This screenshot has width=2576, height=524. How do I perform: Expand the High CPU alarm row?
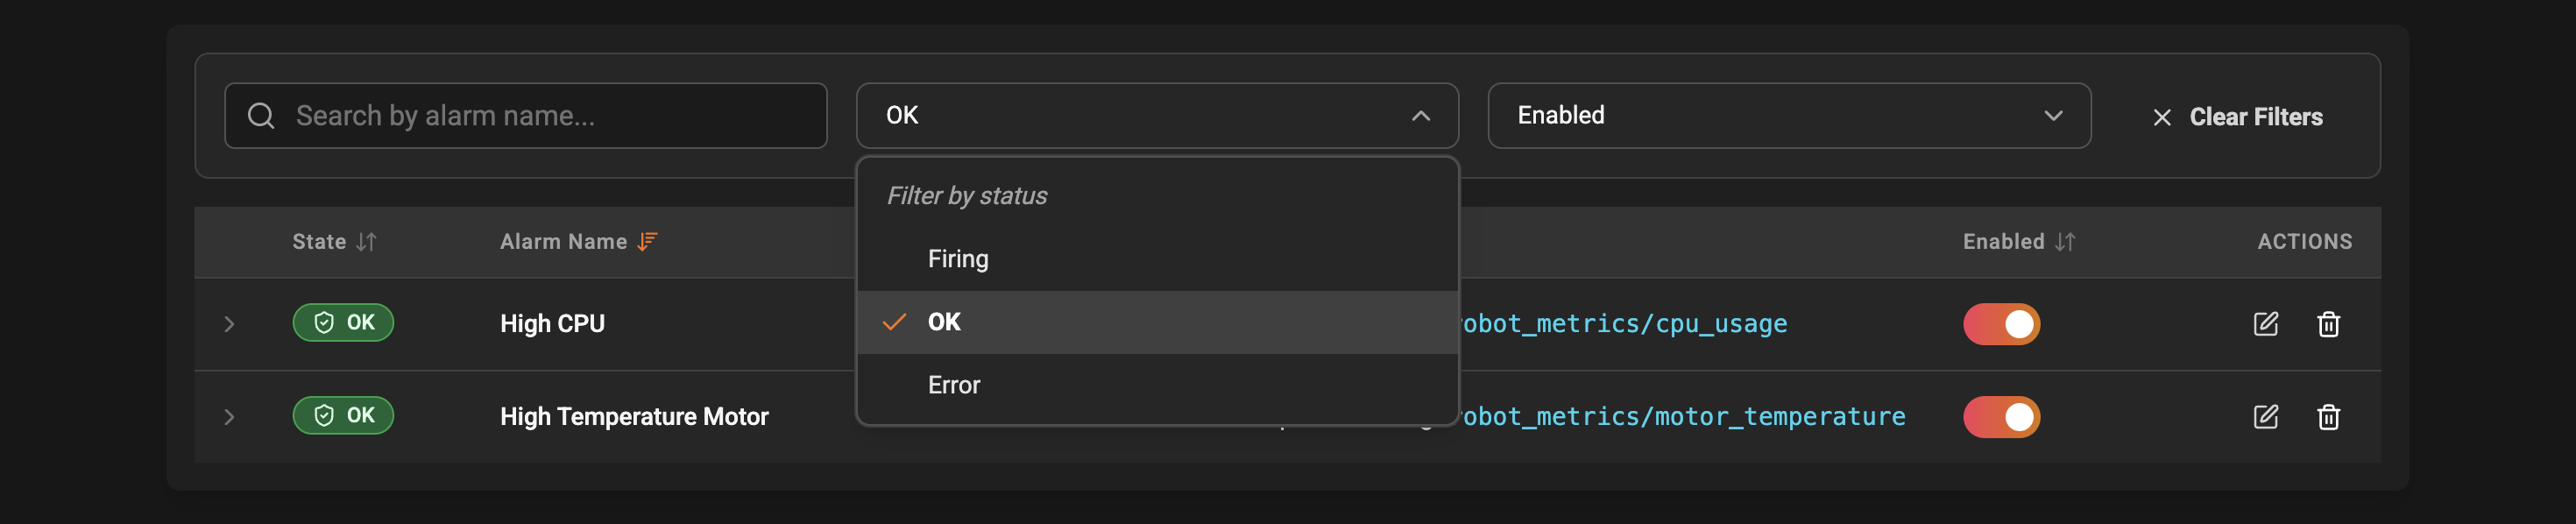230,323
